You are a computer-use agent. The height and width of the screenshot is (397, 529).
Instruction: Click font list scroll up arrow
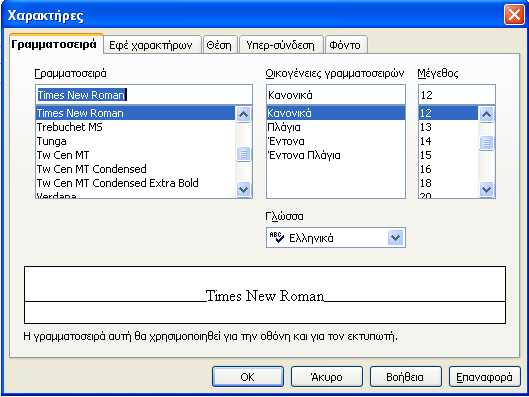coord(243,114)
